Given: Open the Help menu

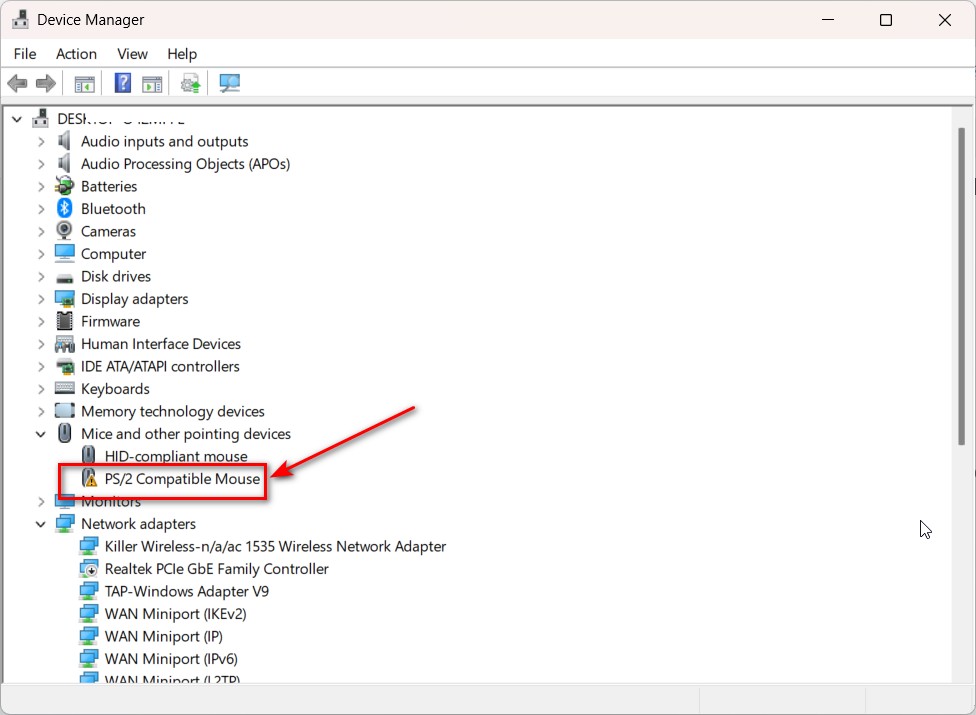Looking at the screenshot, I should tap(182, 54).
